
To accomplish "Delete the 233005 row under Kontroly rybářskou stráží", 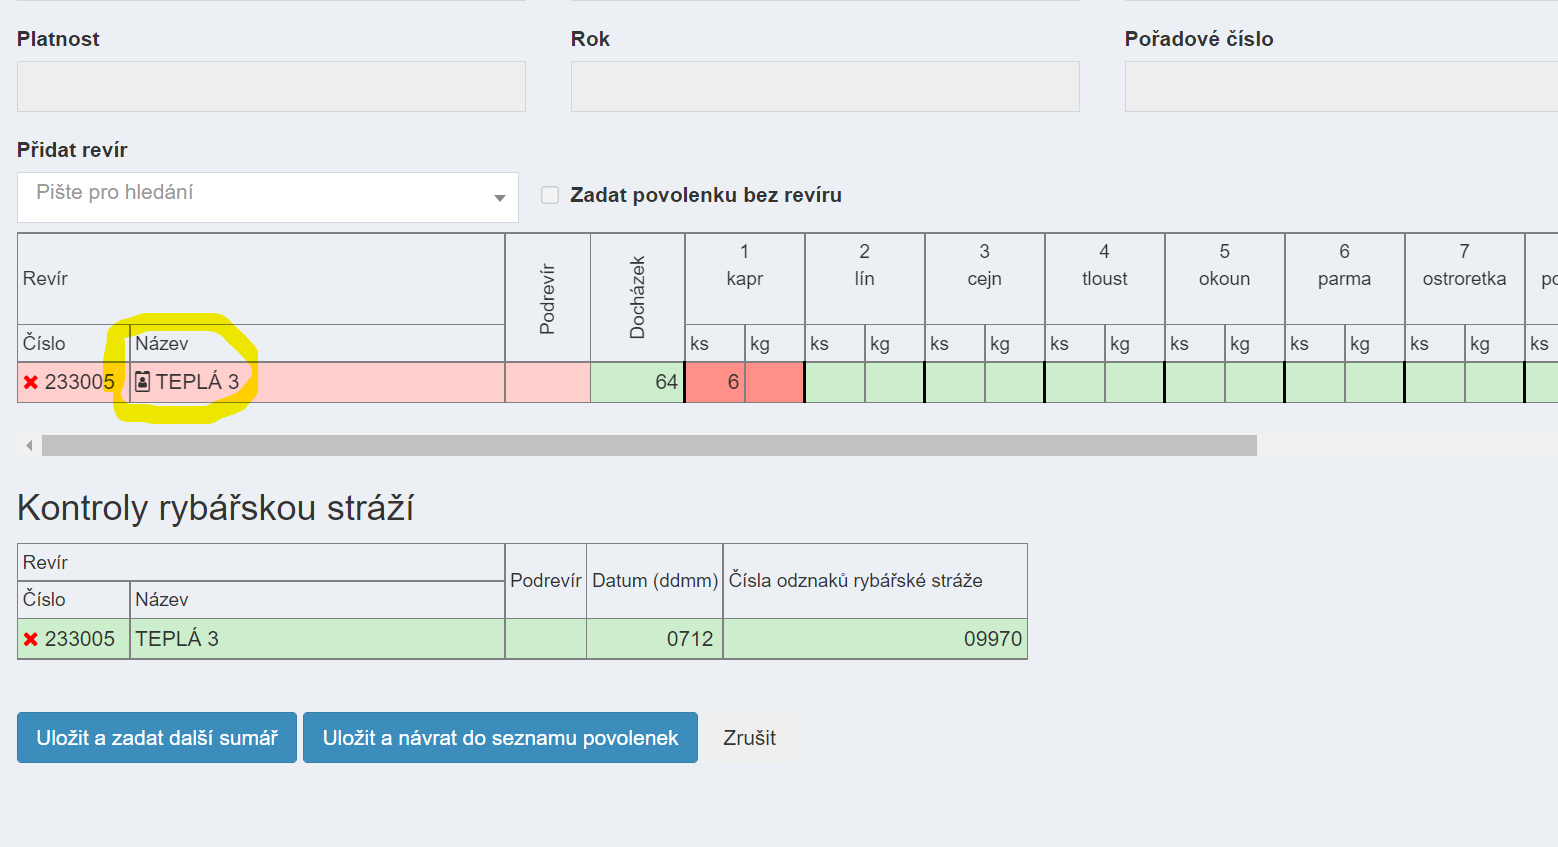I will pos(31,639).
